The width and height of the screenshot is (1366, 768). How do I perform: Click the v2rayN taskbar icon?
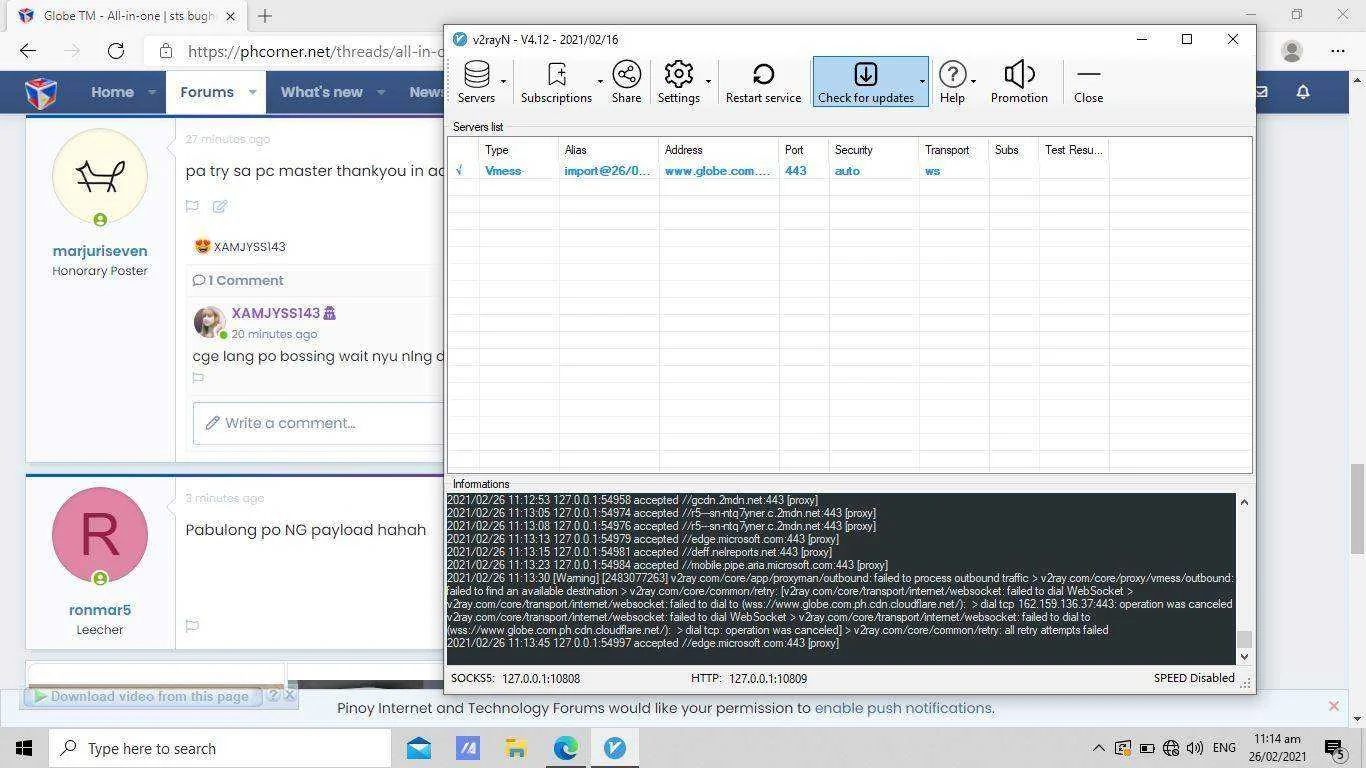point(614,748)
